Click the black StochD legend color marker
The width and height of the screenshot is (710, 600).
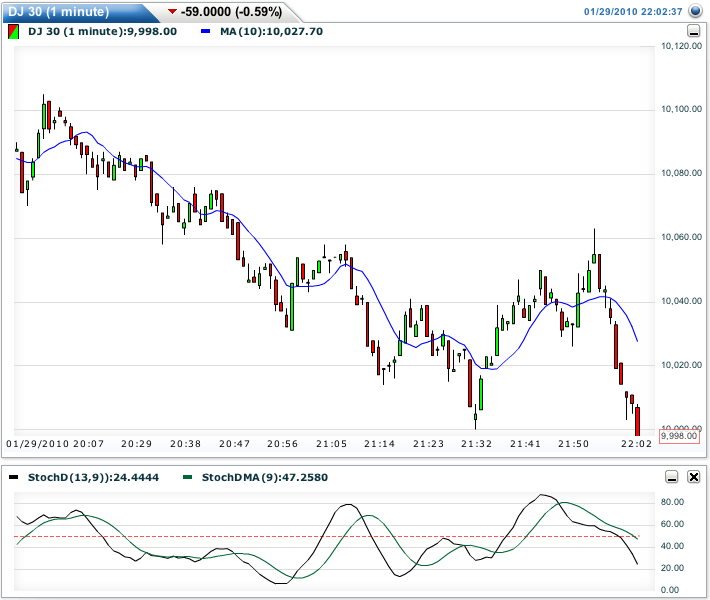pyautogui.click(x=13, y=477)
